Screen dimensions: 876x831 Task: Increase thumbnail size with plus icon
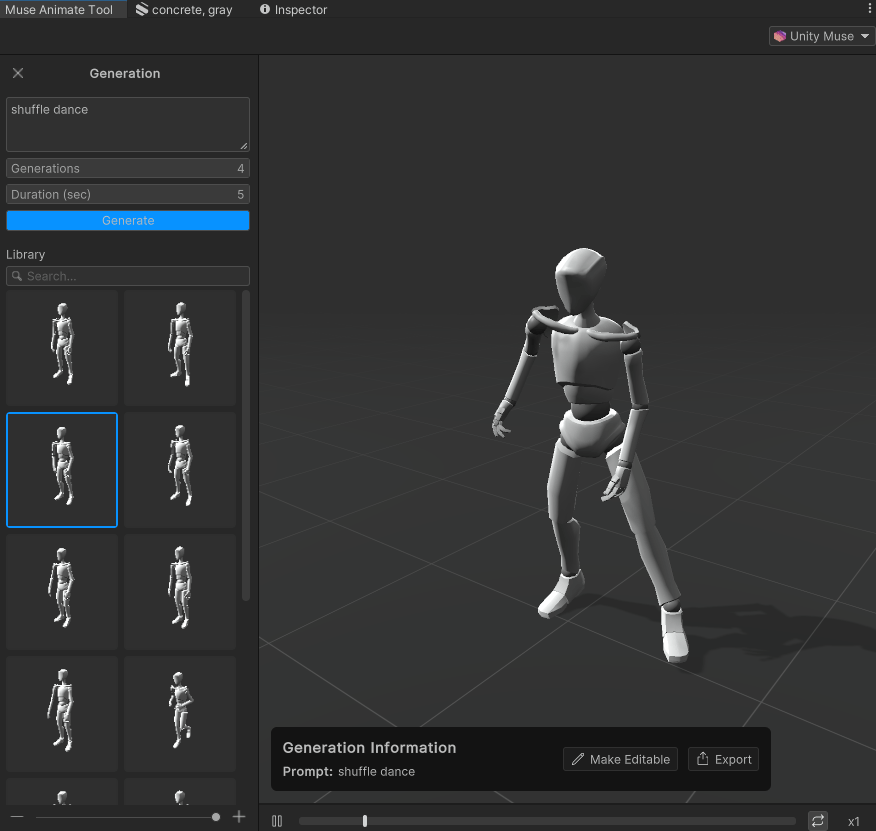coord(239,817)
